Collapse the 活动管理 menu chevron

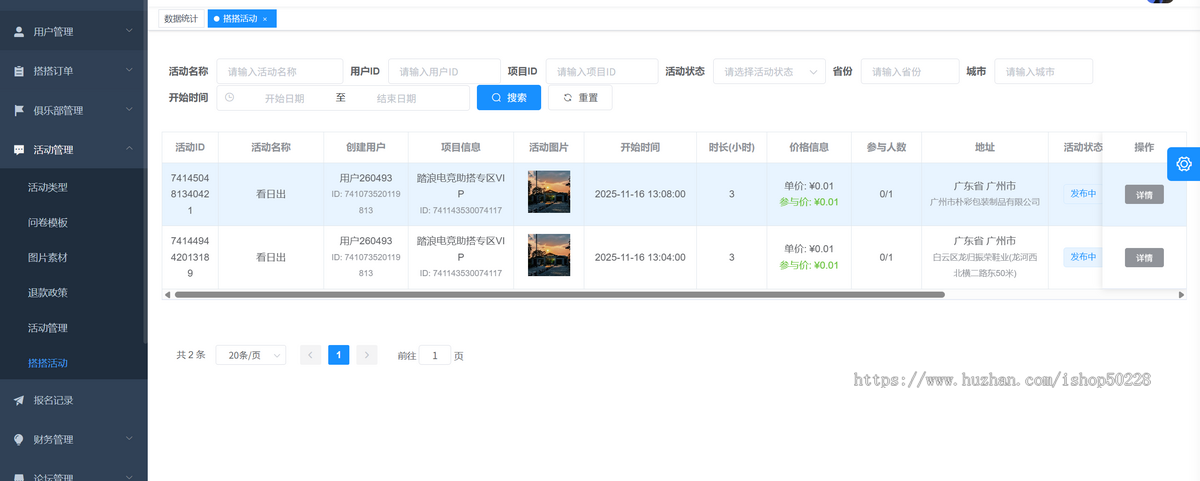[129, 150]
